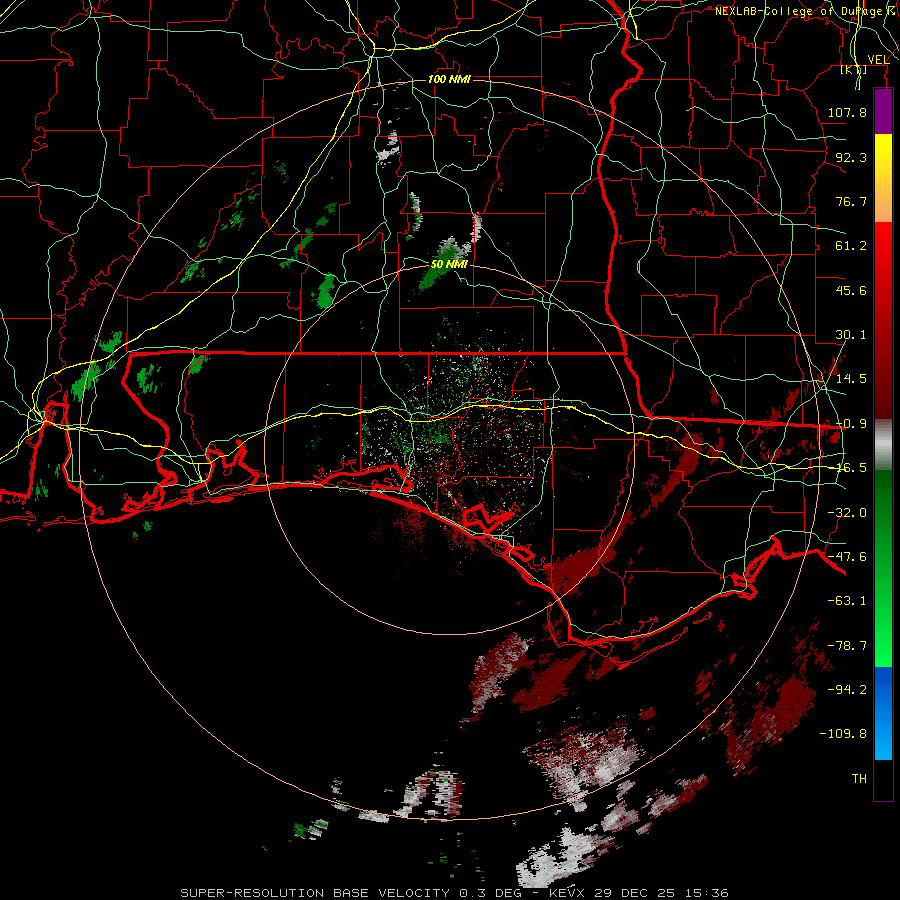Select the -47.6 velocity scale value

coord(847,557)
